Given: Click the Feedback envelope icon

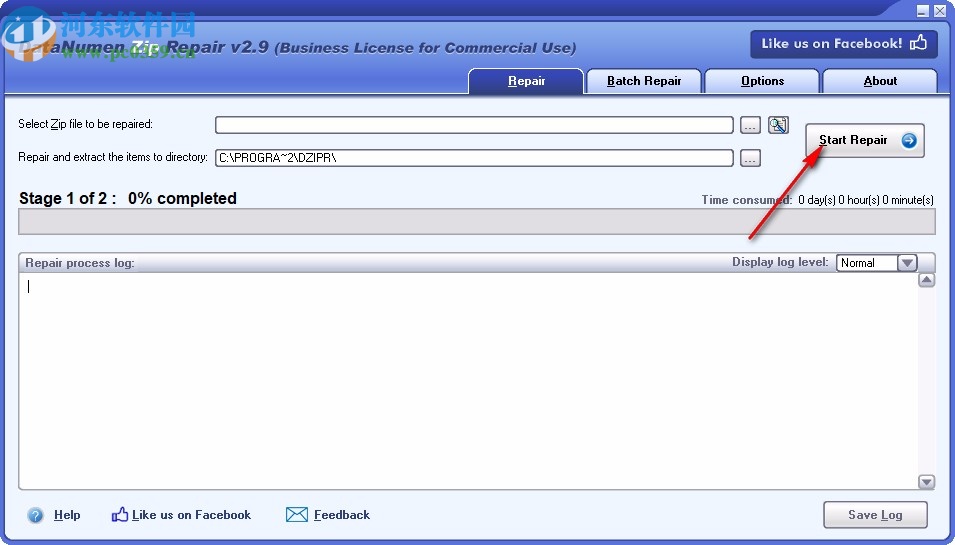Looking at the screenshot, I should pos(297,515).
